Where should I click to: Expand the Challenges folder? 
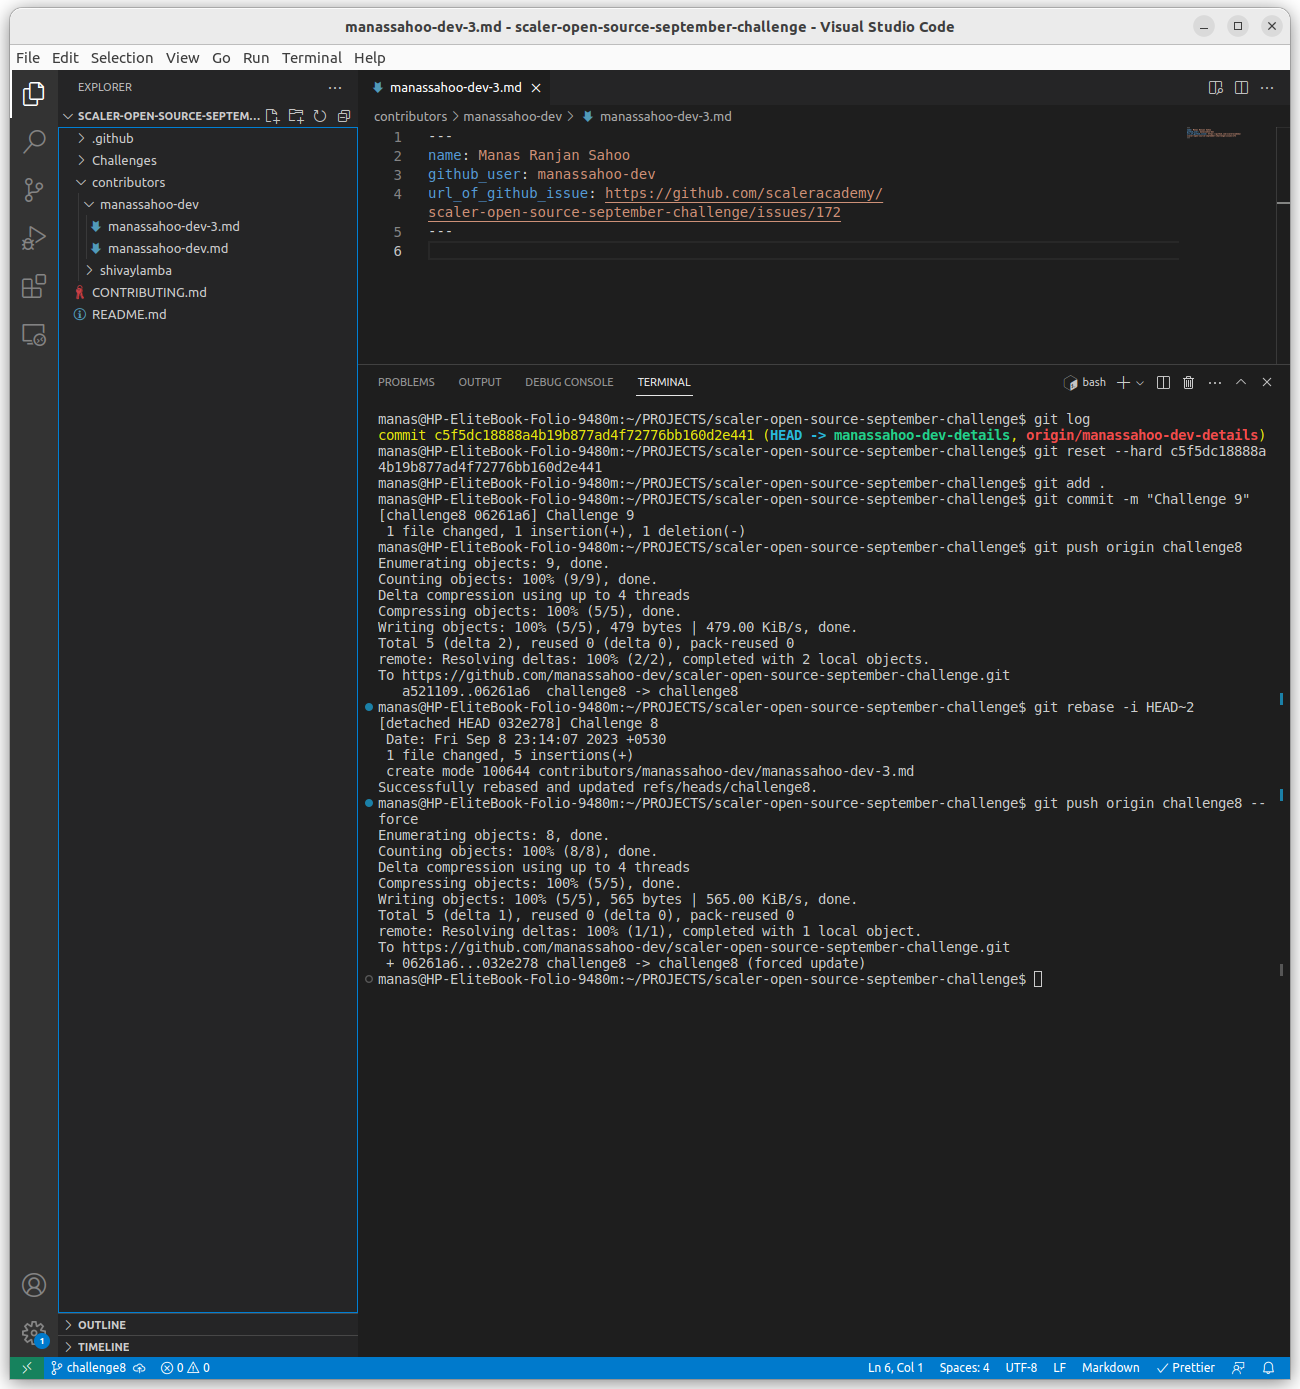click(x=124, y=160)
